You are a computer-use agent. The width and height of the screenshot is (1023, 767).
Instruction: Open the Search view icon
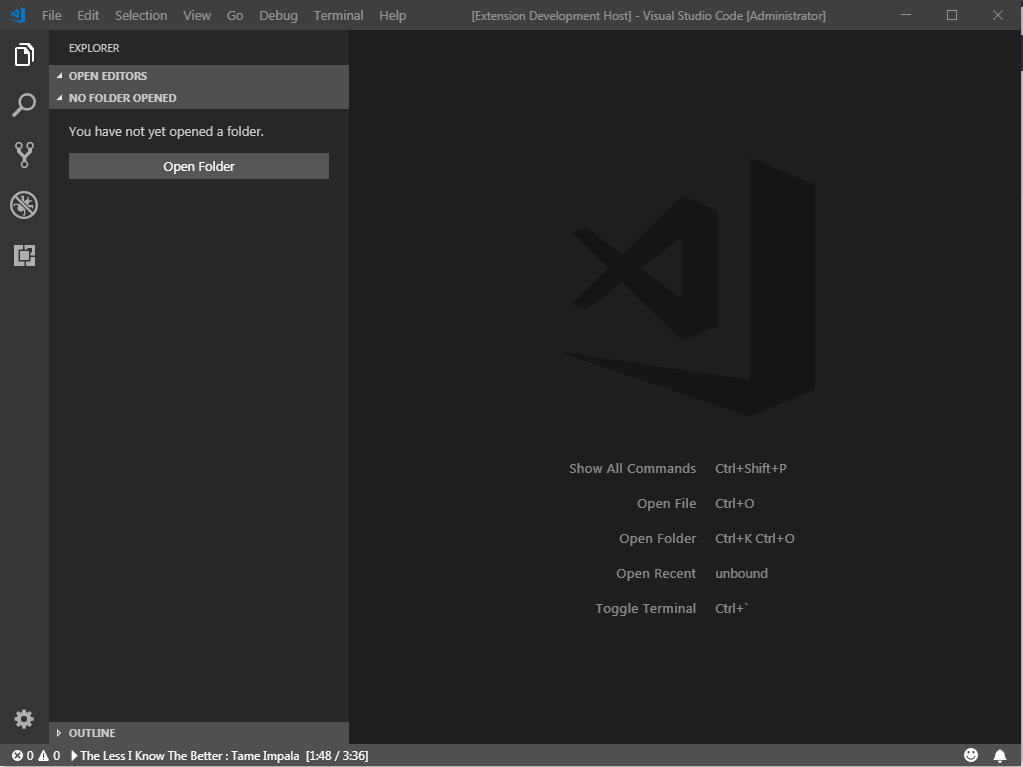(x=24, y=104)
